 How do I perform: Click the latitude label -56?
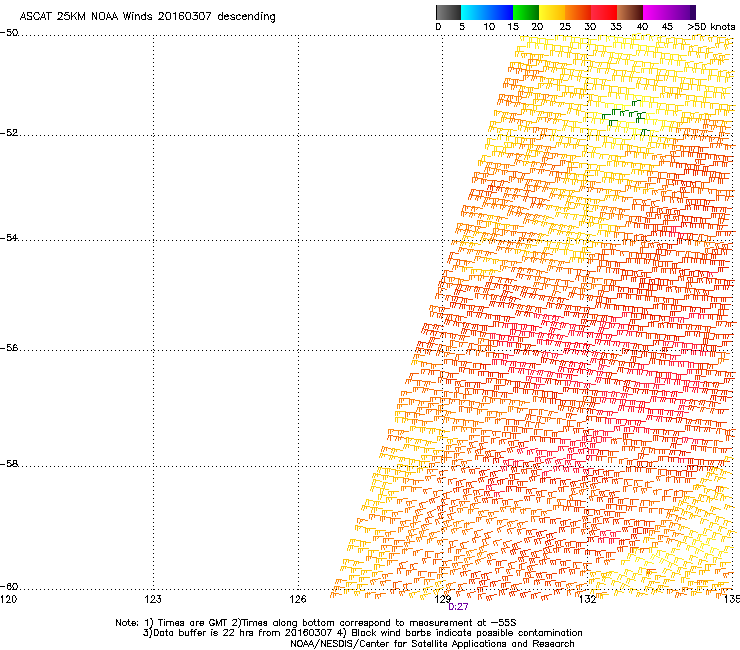point(9,348)
